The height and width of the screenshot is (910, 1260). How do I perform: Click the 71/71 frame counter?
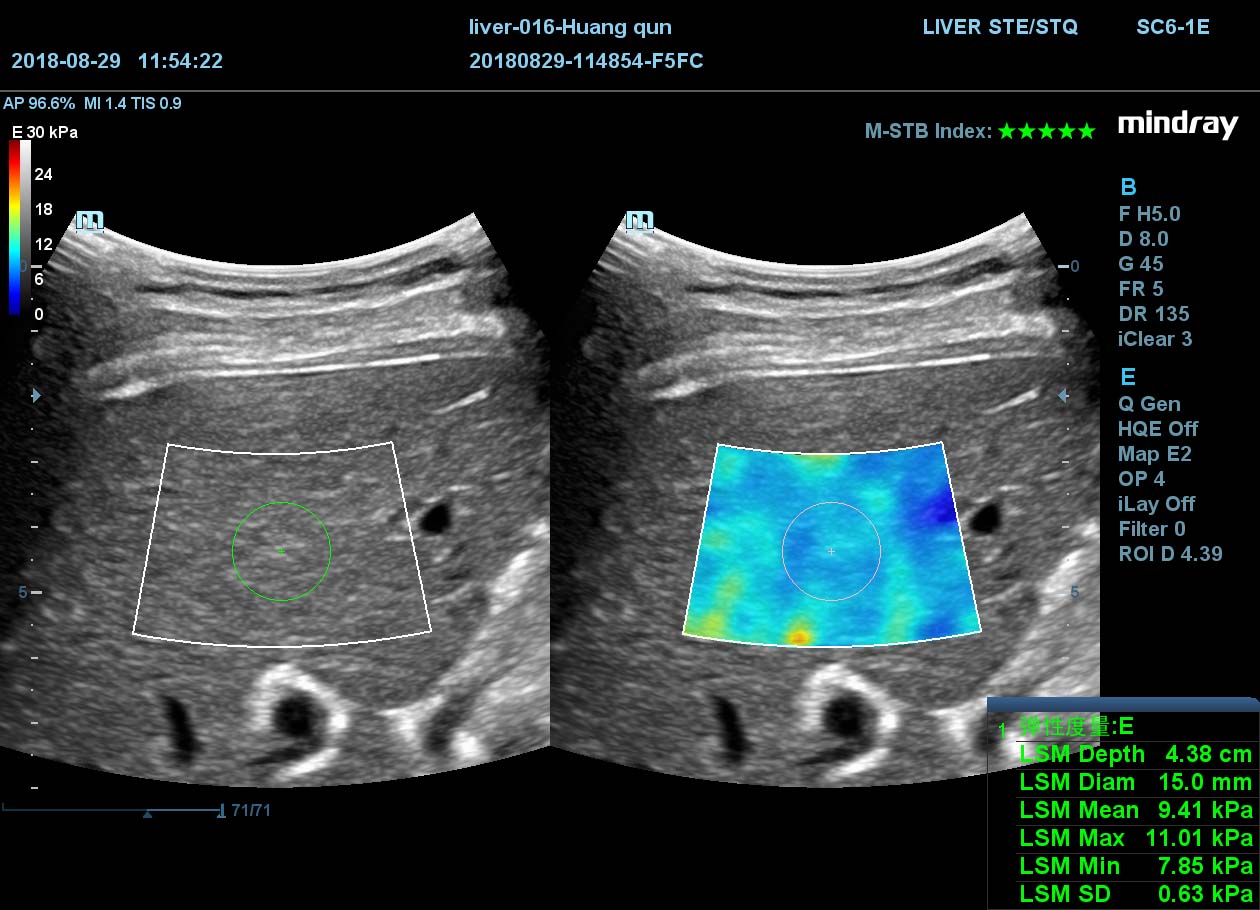(250, 811)
